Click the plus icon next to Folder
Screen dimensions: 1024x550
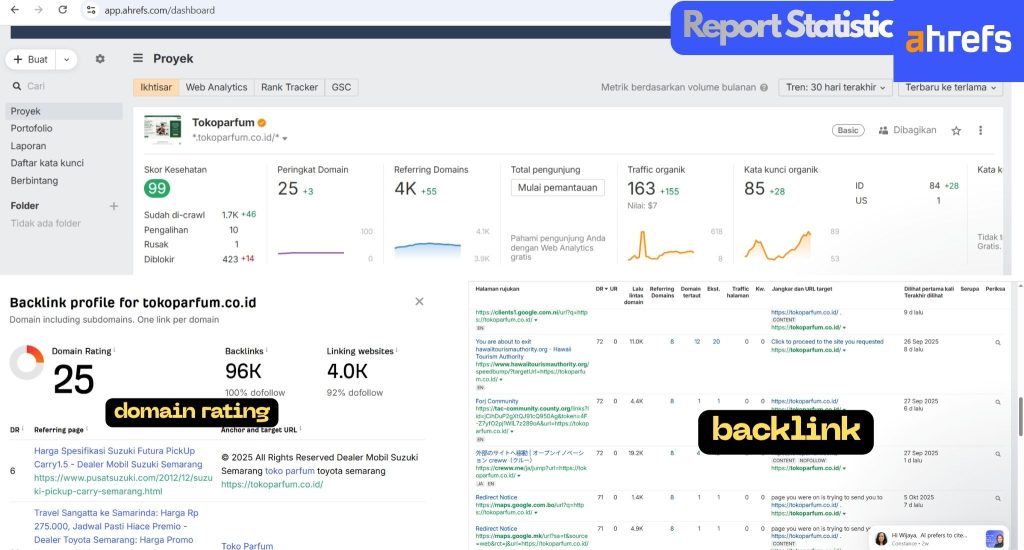point(113,206)
